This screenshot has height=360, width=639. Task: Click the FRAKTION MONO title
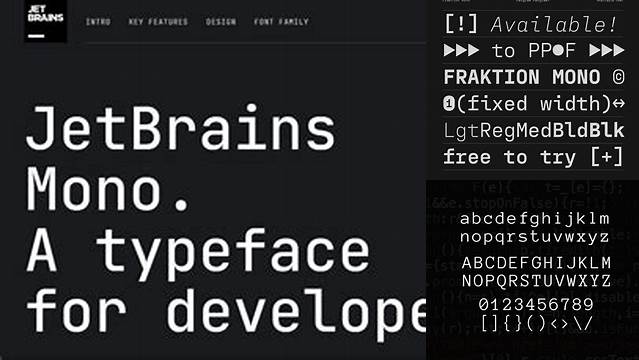(522, 77)
